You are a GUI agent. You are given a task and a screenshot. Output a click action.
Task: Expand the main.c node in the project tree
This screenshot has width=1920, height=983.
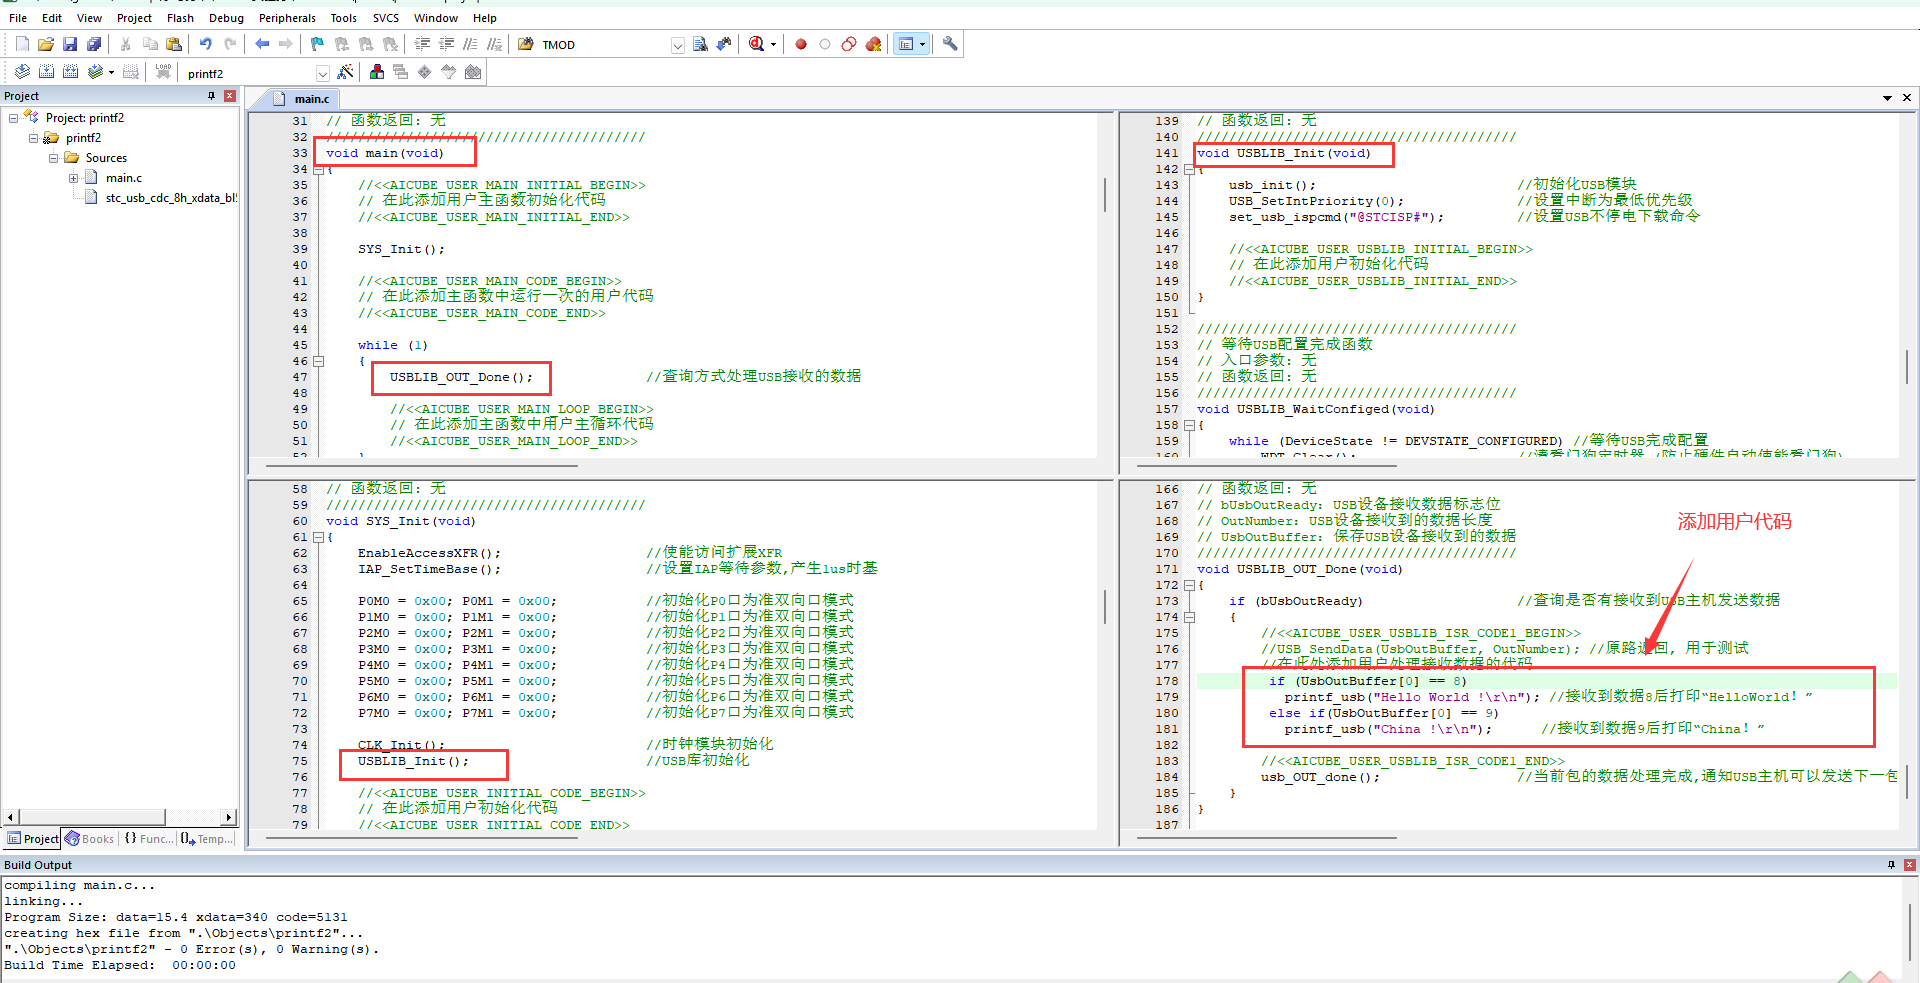coord(73,178)
